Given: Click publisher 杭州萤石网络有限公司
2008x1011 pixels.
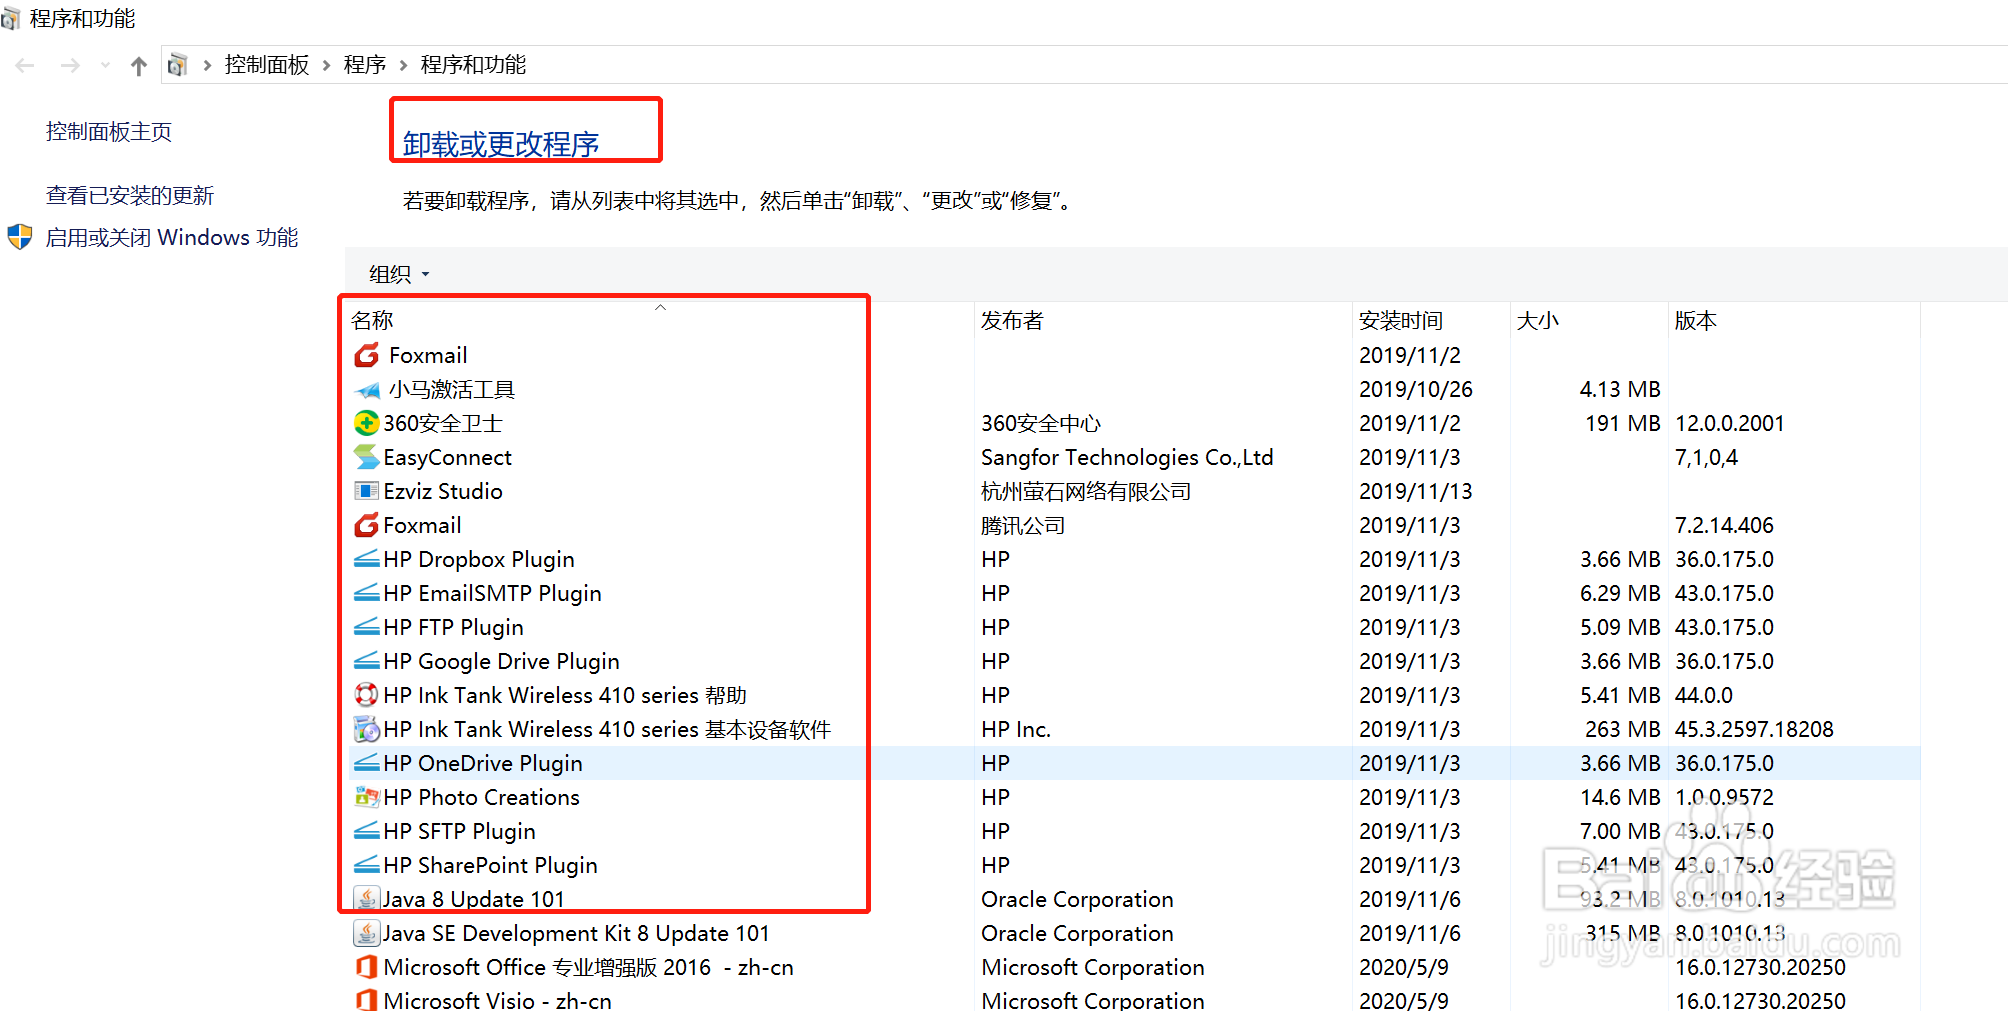Looking at the screenshot, I should [1086, 491].
